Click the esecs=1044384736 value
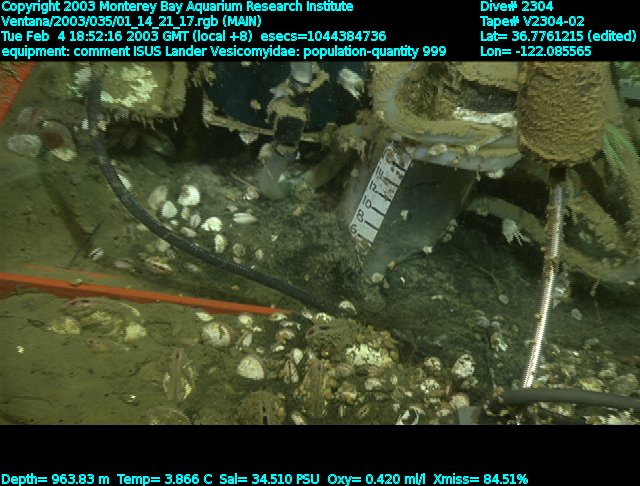This screenshot has height=486, width=640. 323,36
